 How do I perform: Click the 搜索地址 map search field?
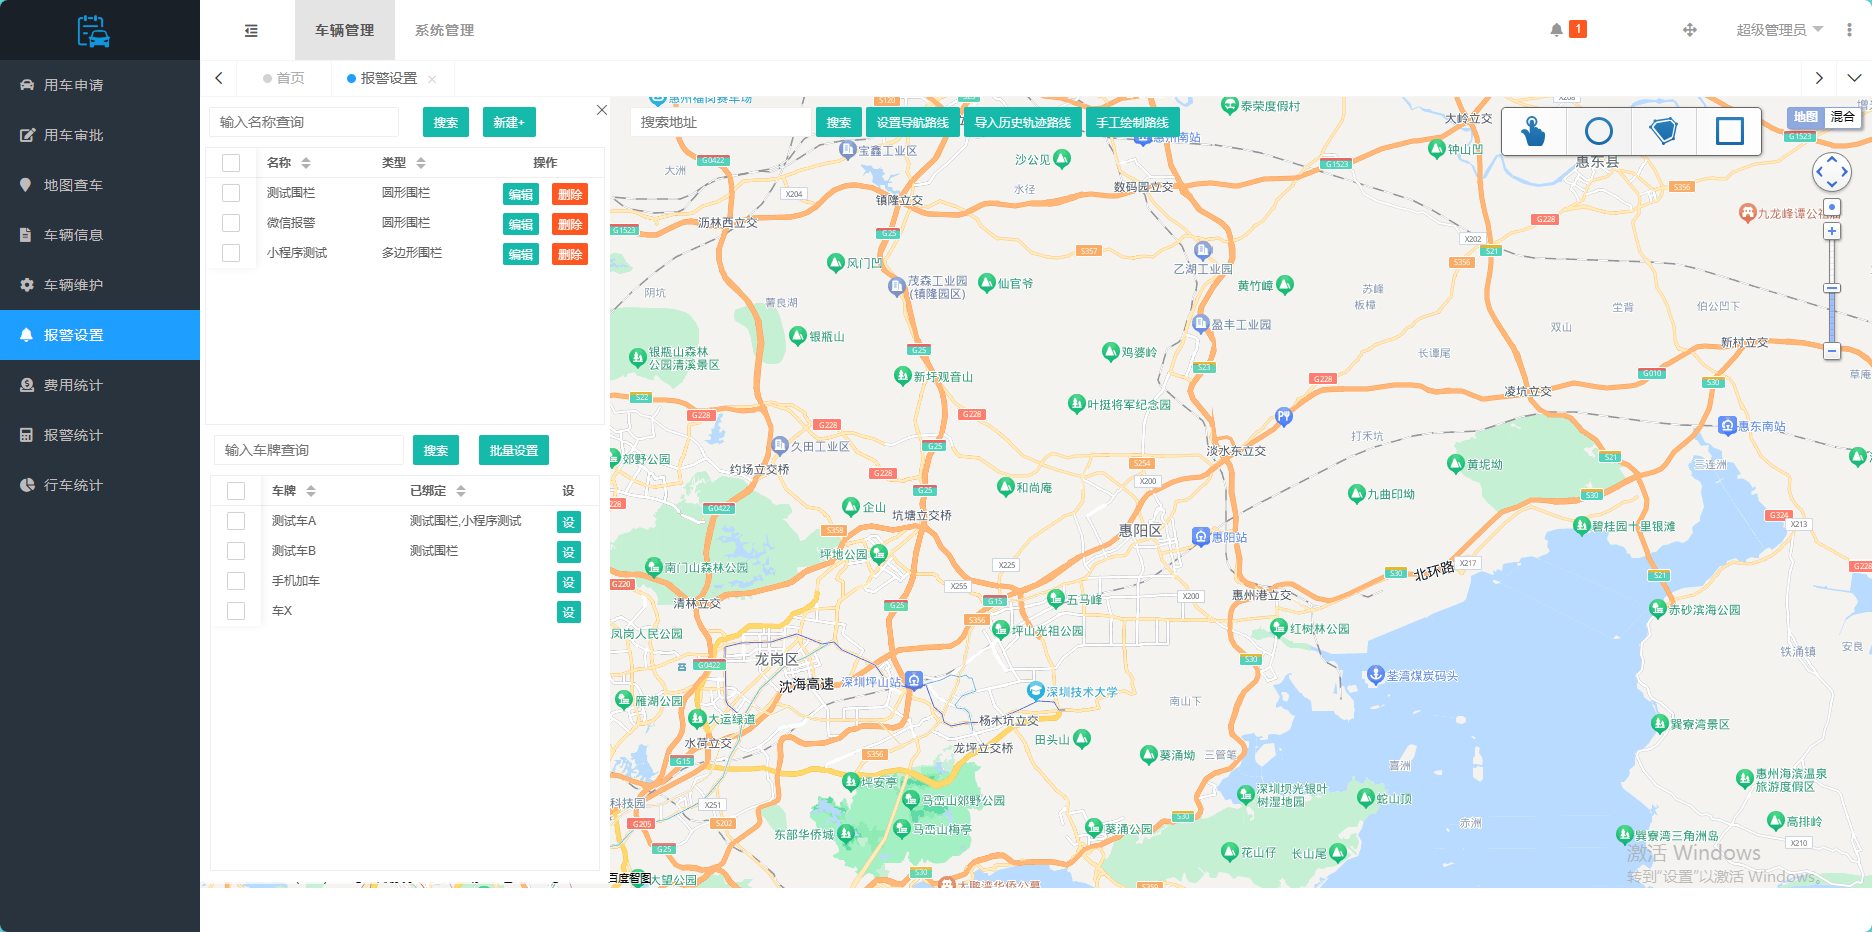click(x=720, y=122)
